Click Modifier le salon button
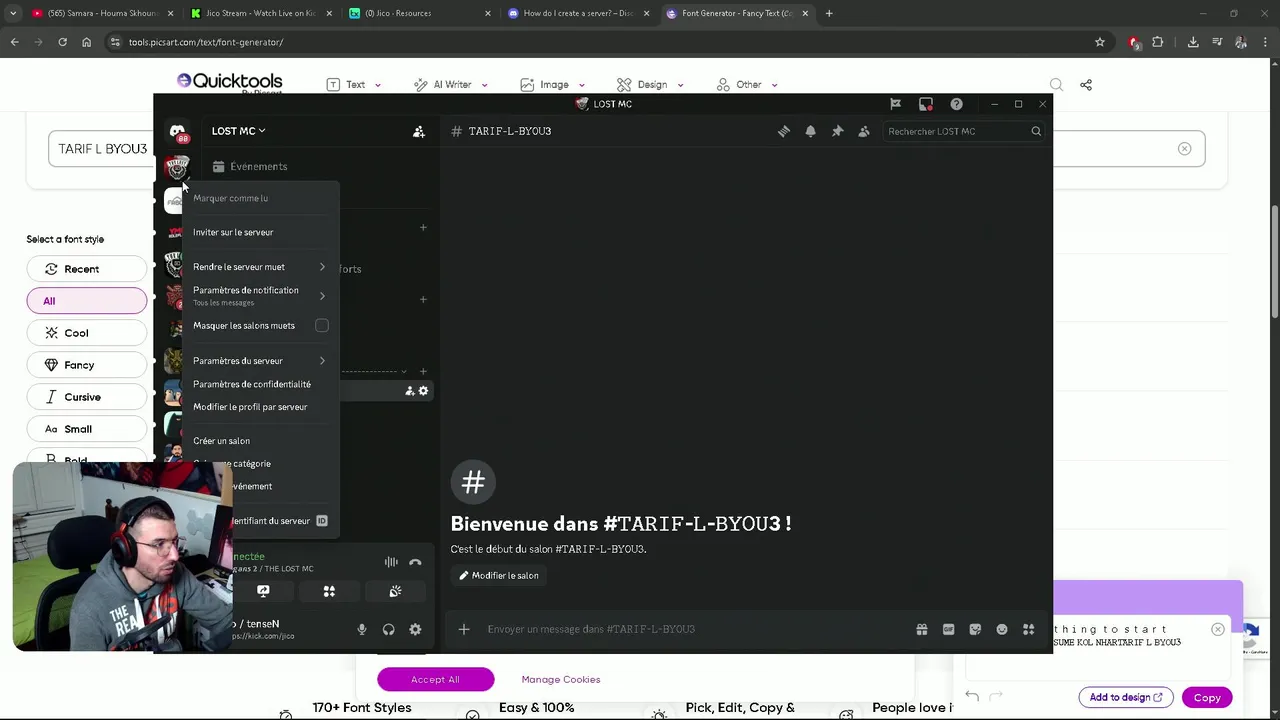The width and height of the screenshot is (1280, 720). 499,576
